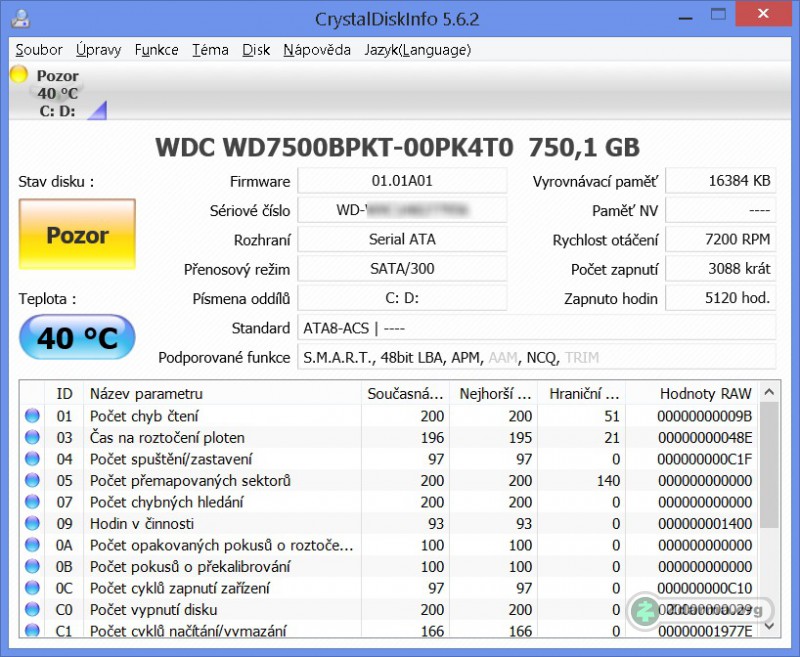Image resolution: width=800 pixels, height=657 pixels.
Task: Click the Nejhorší column header
Action: coord(493,393)
